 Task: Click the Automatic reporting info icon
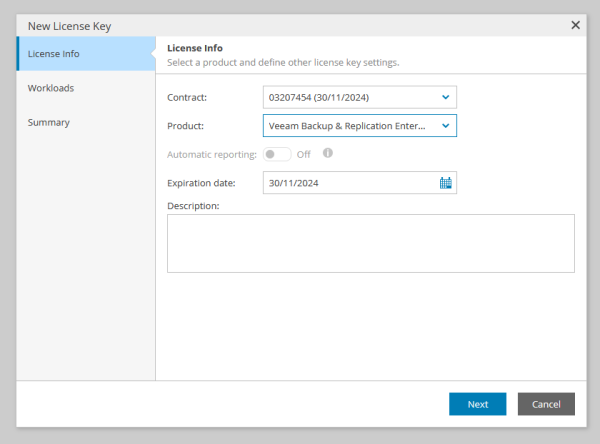(328, 153)
